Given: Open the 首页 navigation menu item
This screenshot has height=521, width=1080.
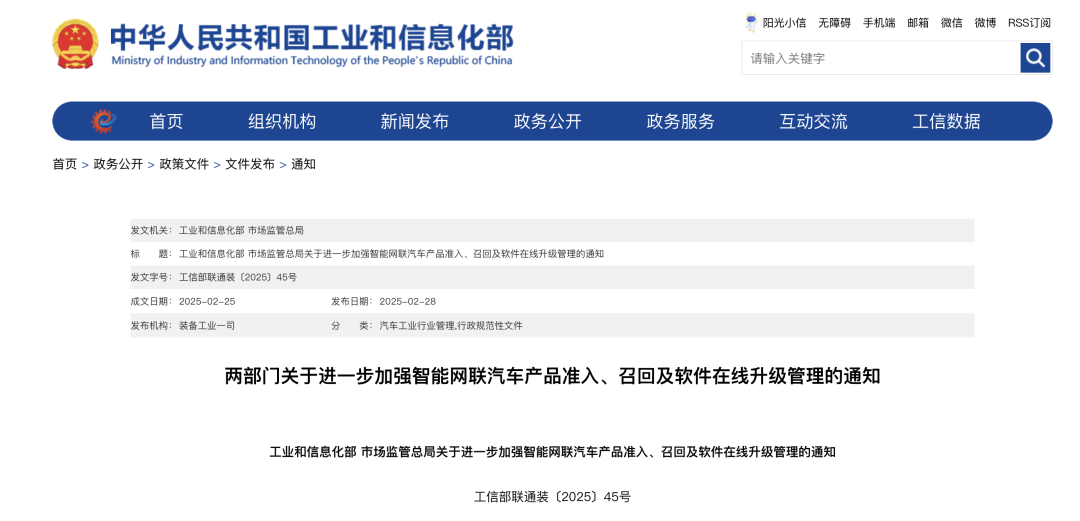Looking at the screenshot, I should (167, 122).
